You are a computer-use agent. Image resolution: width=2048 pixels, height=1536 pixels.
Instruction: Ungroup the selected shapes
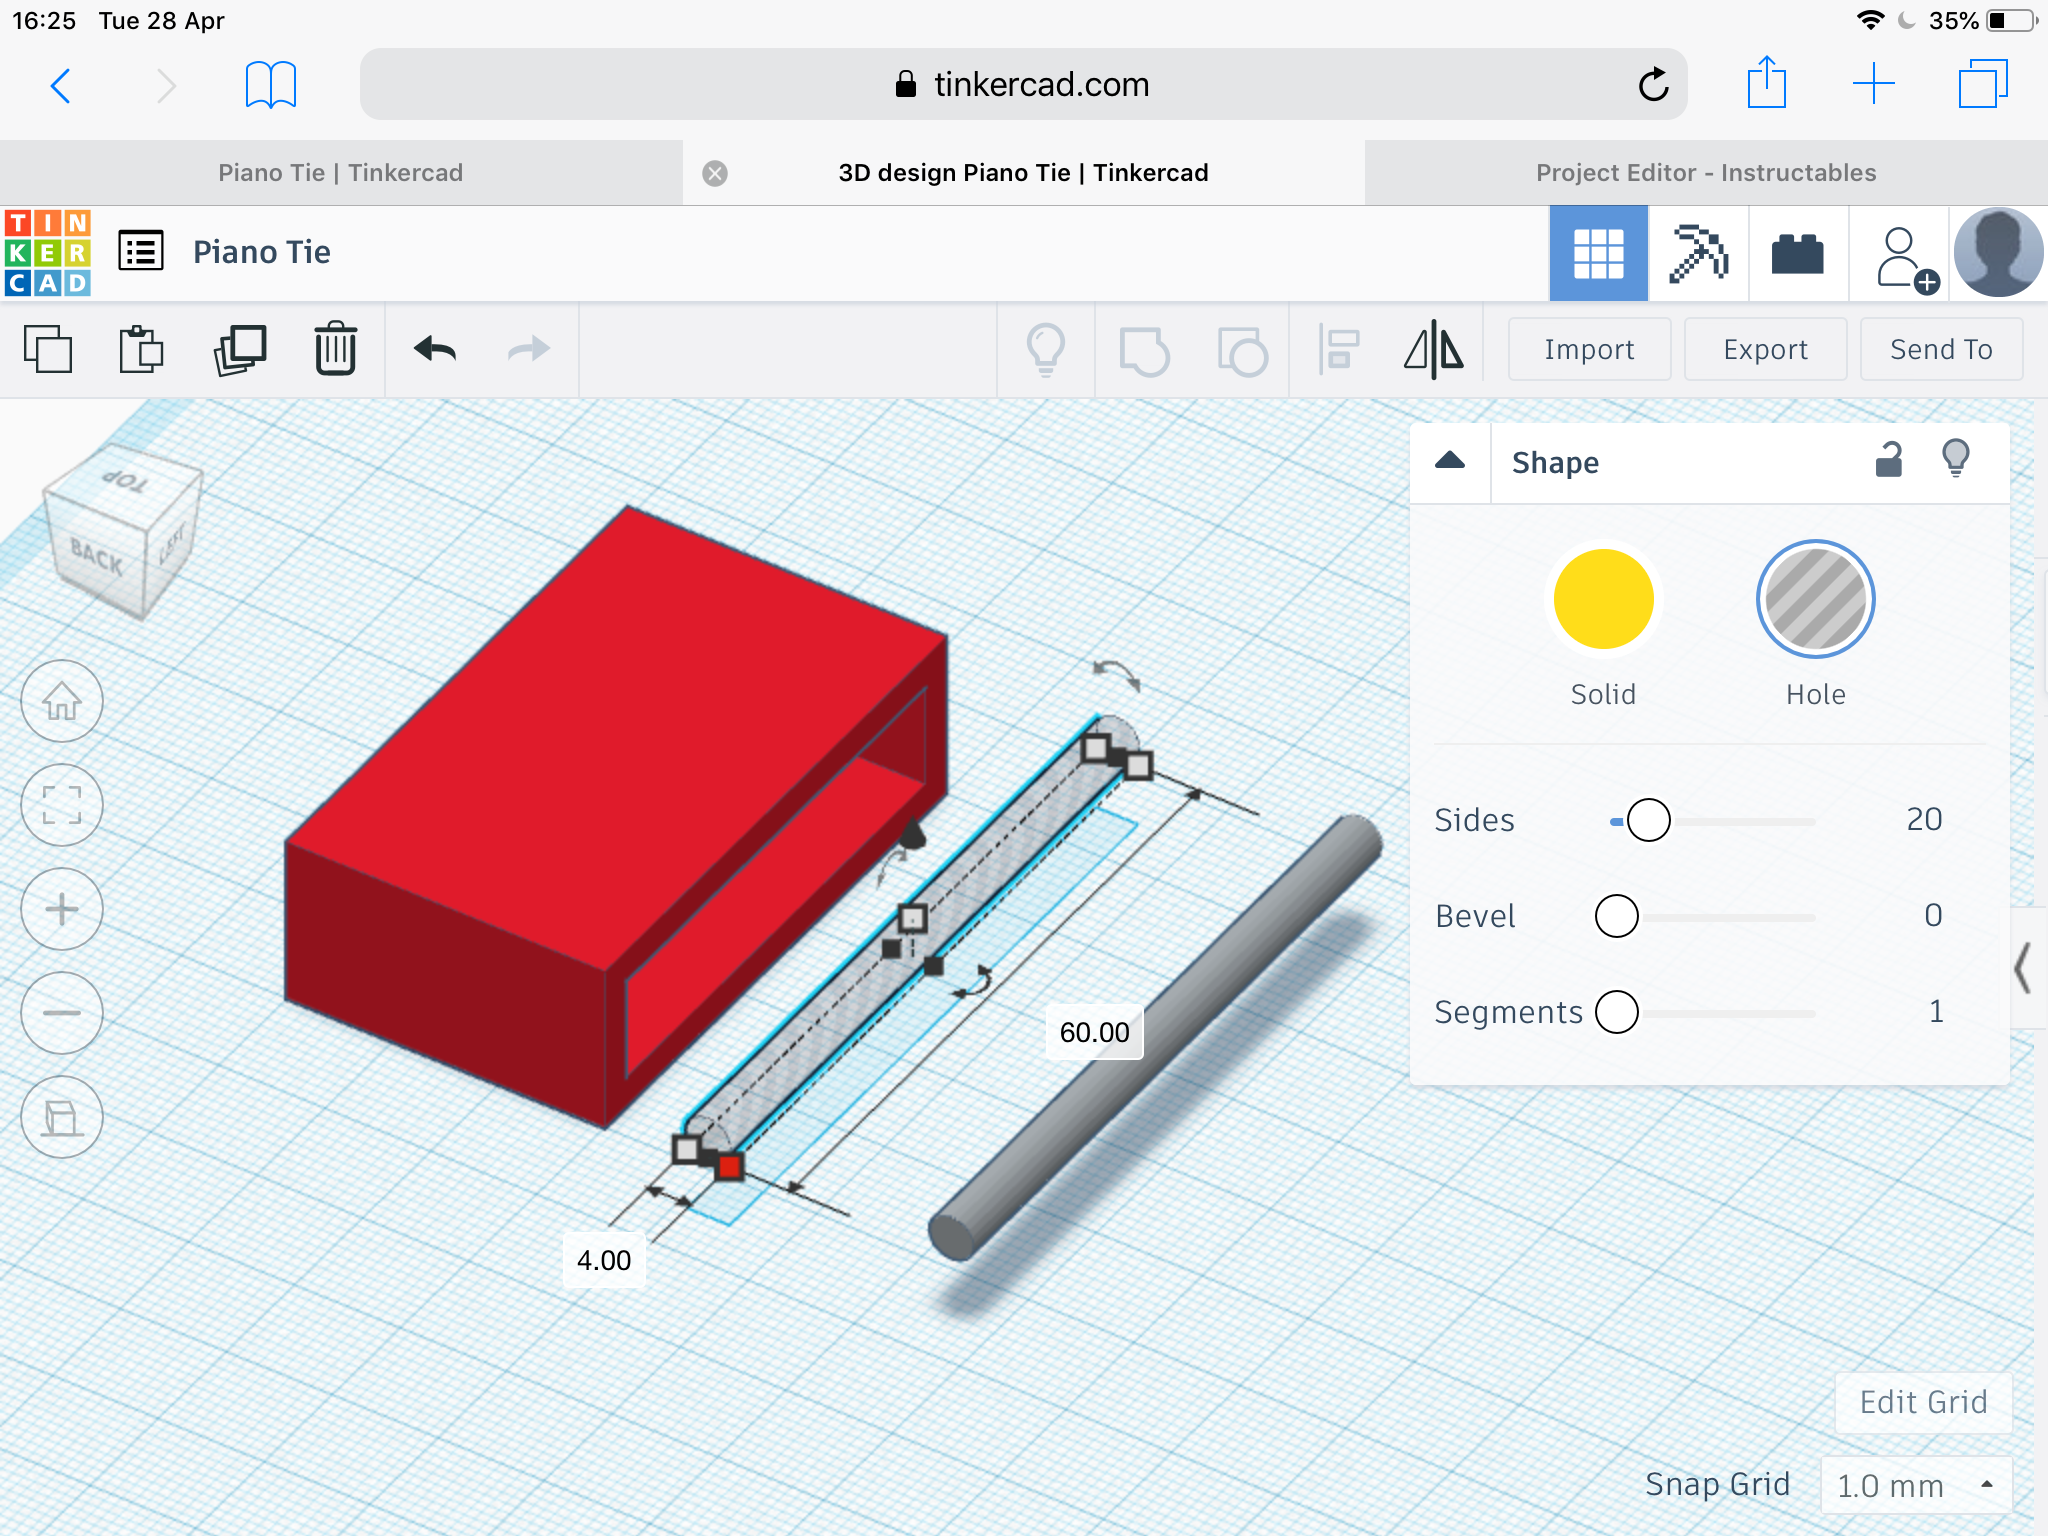pos(1242,351)
